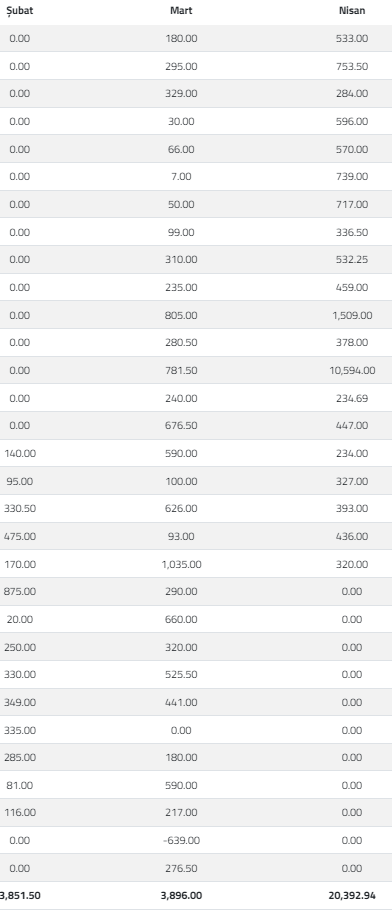Select the Mart cell 276.50
This screenshot has height=910, width=392.
181,868
